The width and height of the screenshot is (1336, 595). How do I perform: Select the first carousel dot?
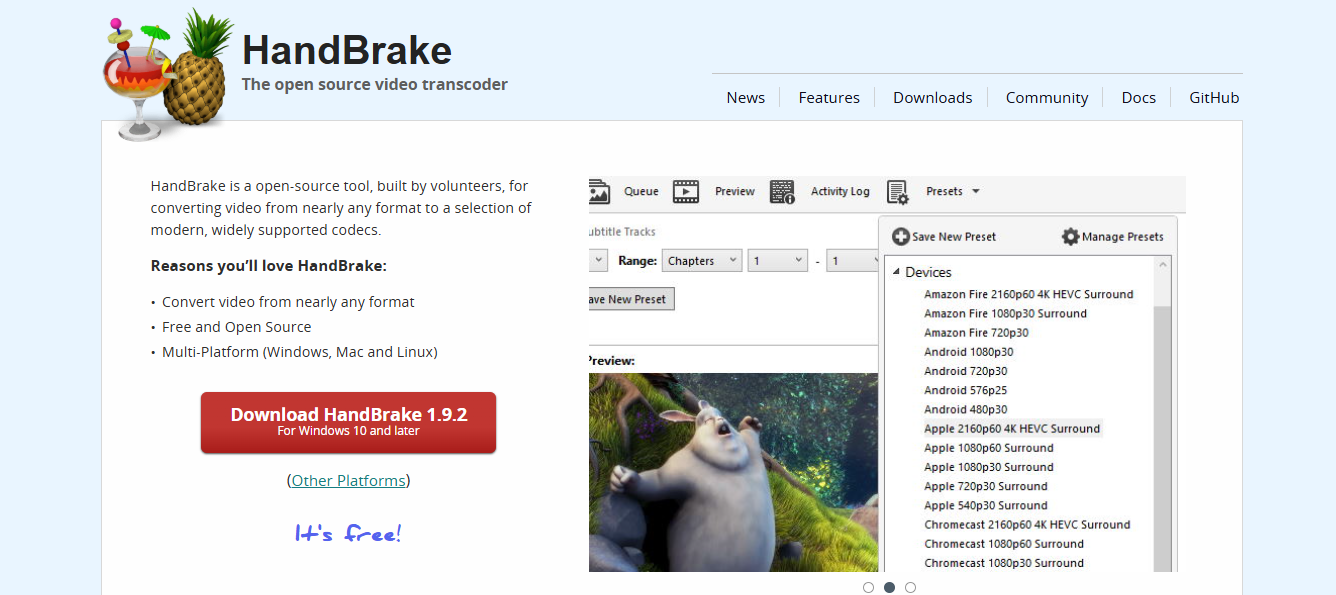click(x=868, y=587)
